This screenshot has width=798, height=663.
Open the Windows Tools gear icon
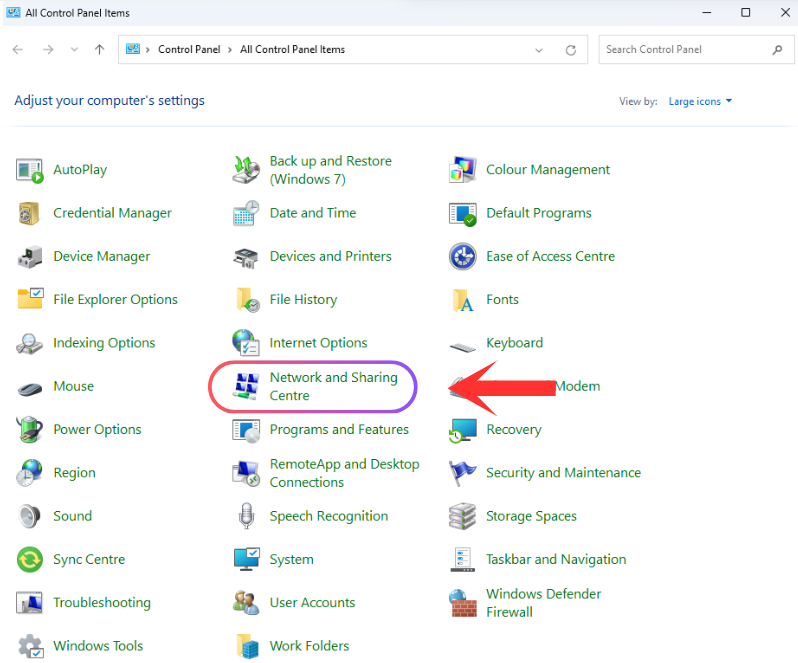click(31, 646)
